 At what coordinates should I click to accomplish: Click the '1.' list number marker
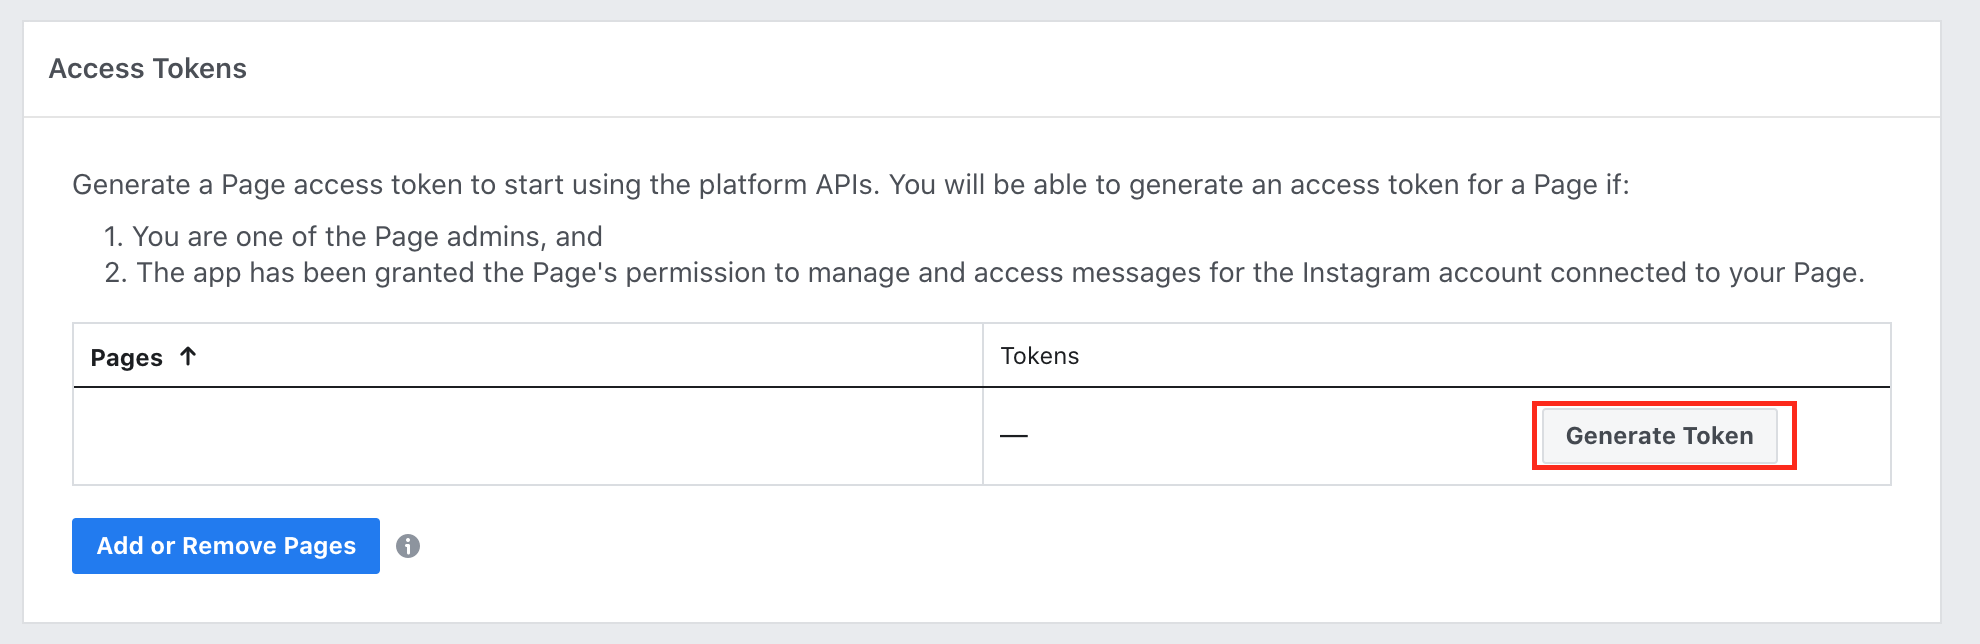[113, 237]
